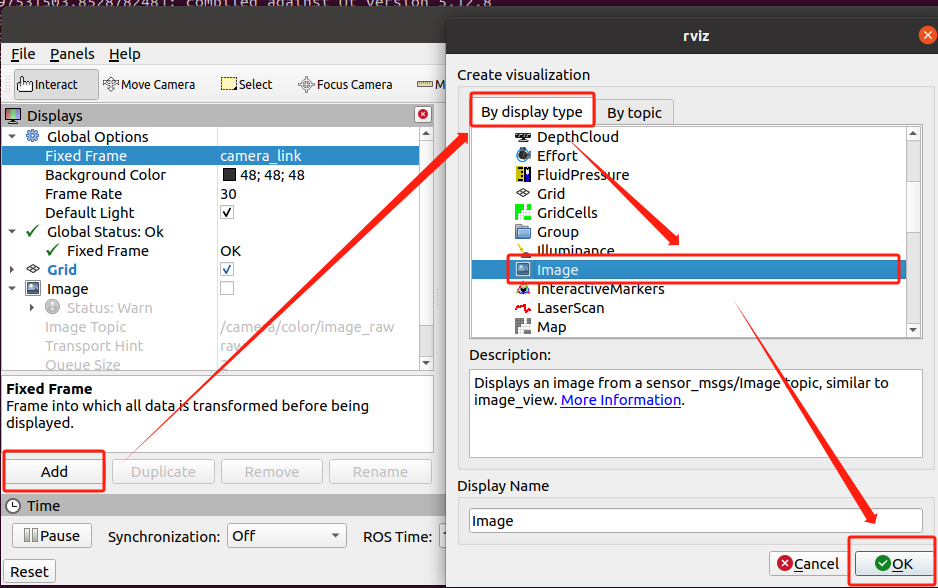Click the Image Topic value /camera/color/image_raw
Image resolution: width=938 pixels, height=588 pixels.
(307, 327)
